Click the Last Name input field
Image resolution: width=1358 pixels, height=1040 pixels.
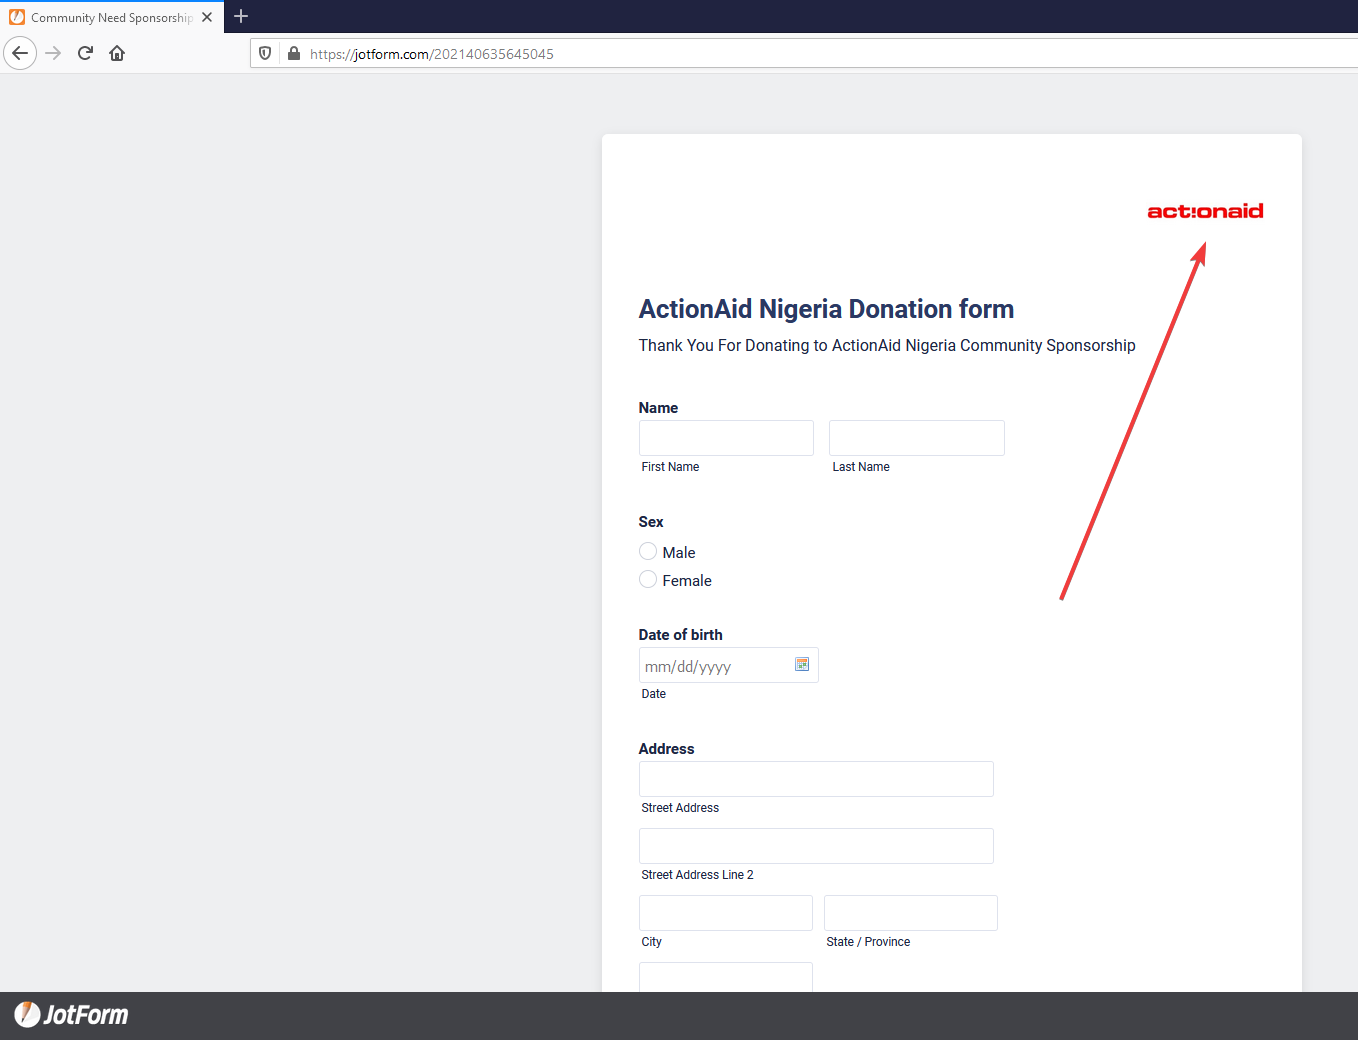coord(915,437)
